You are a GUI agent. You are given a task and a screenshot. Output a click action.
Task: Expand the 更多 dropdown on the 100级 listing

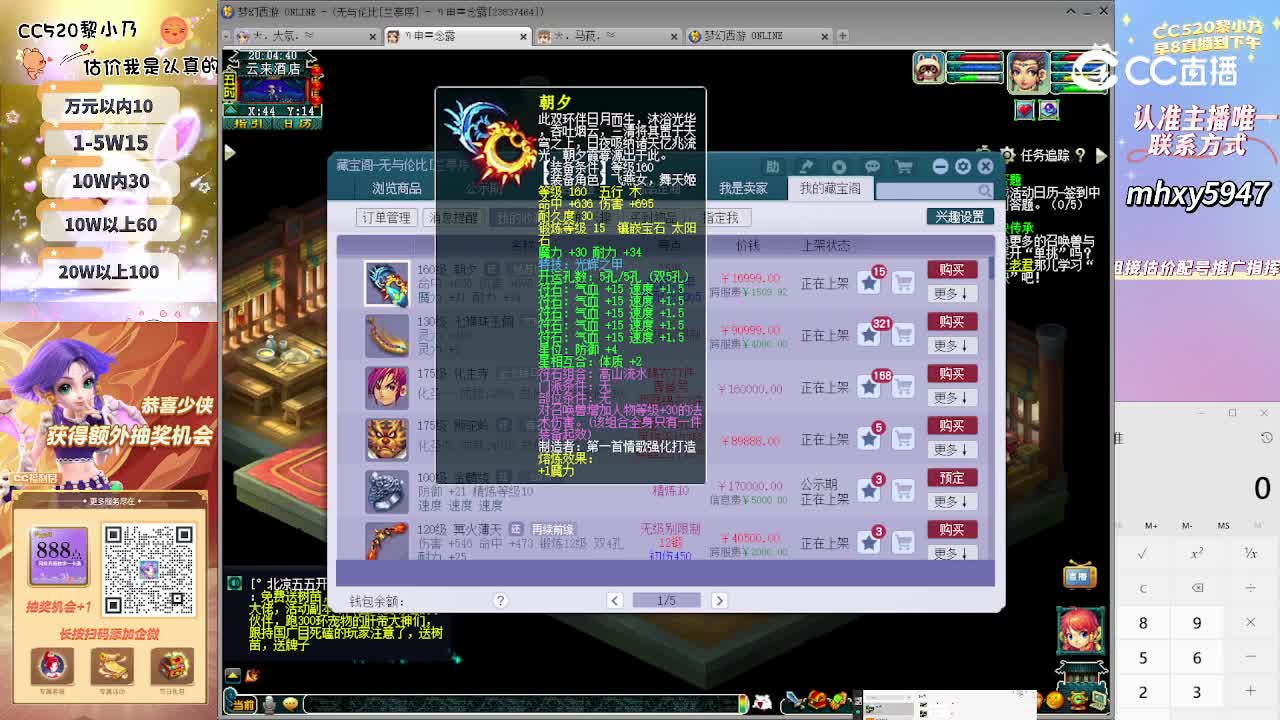click(x=951, y=502)
